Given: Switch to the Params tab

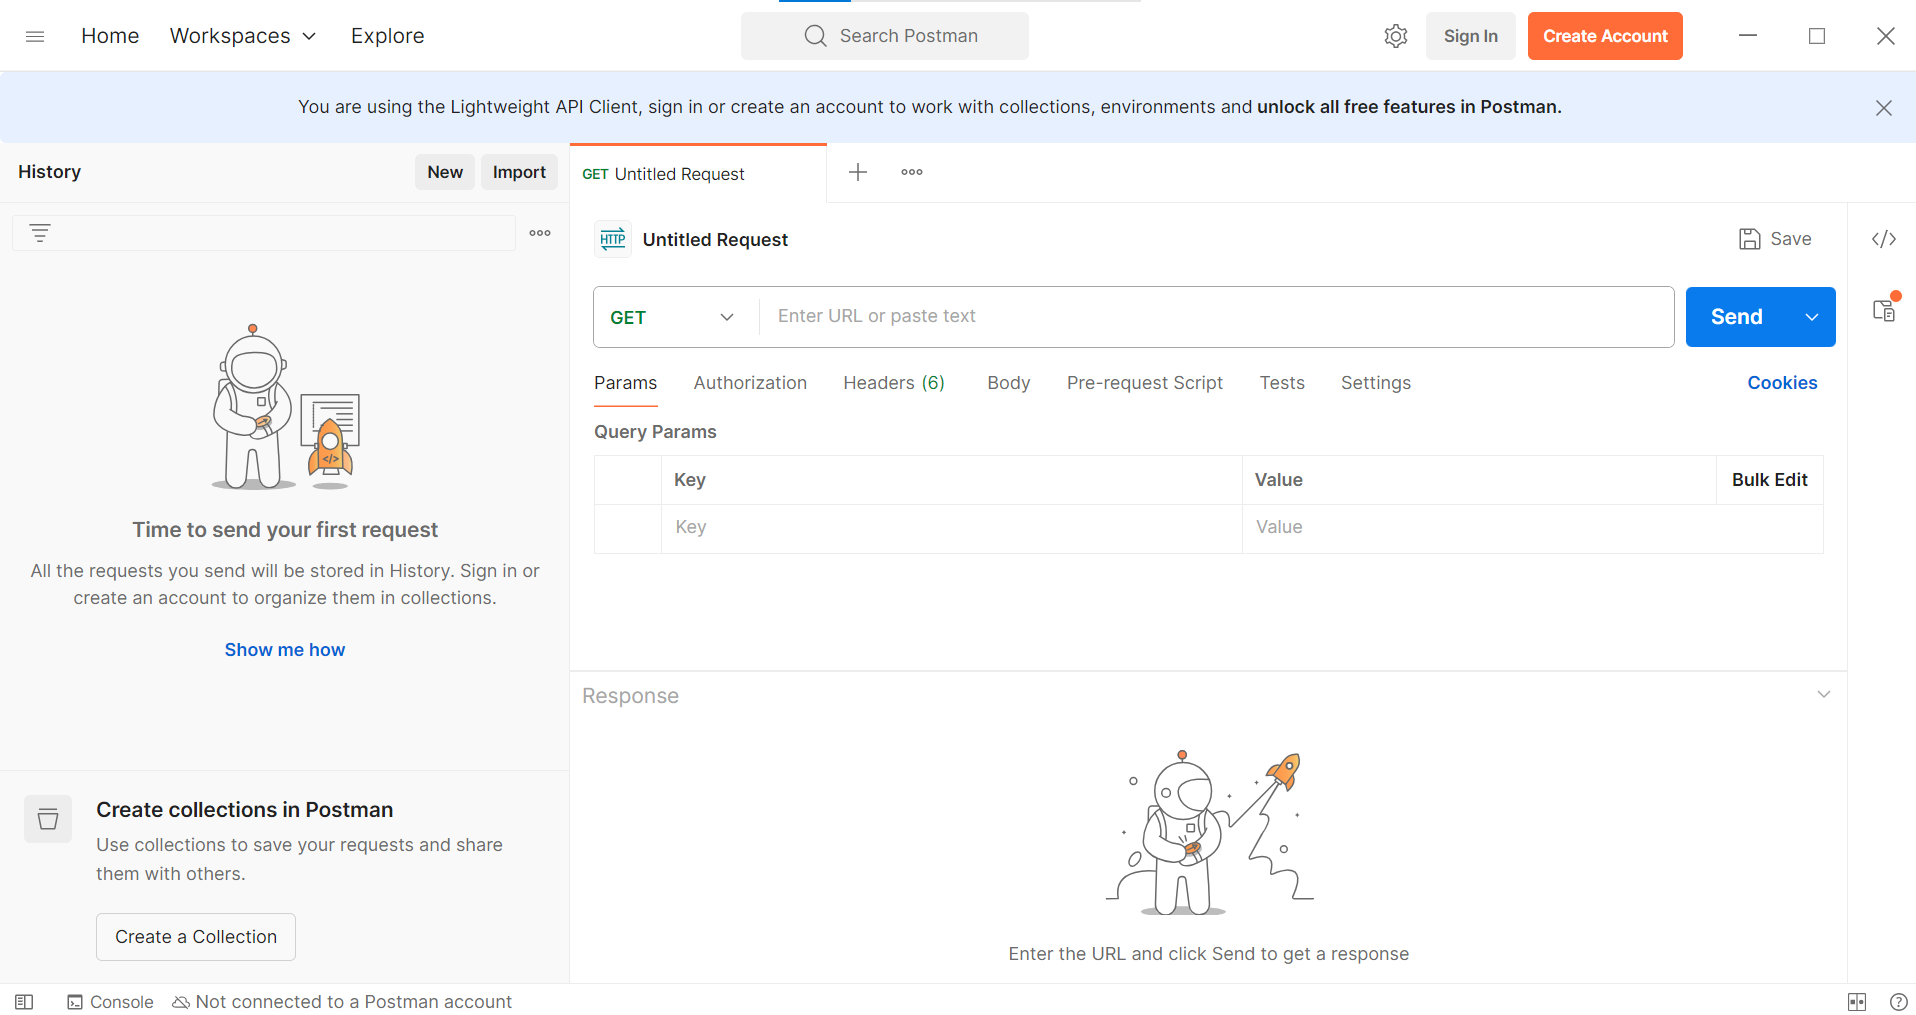Looking at the screenshot, I should click(x=626, y=383).
